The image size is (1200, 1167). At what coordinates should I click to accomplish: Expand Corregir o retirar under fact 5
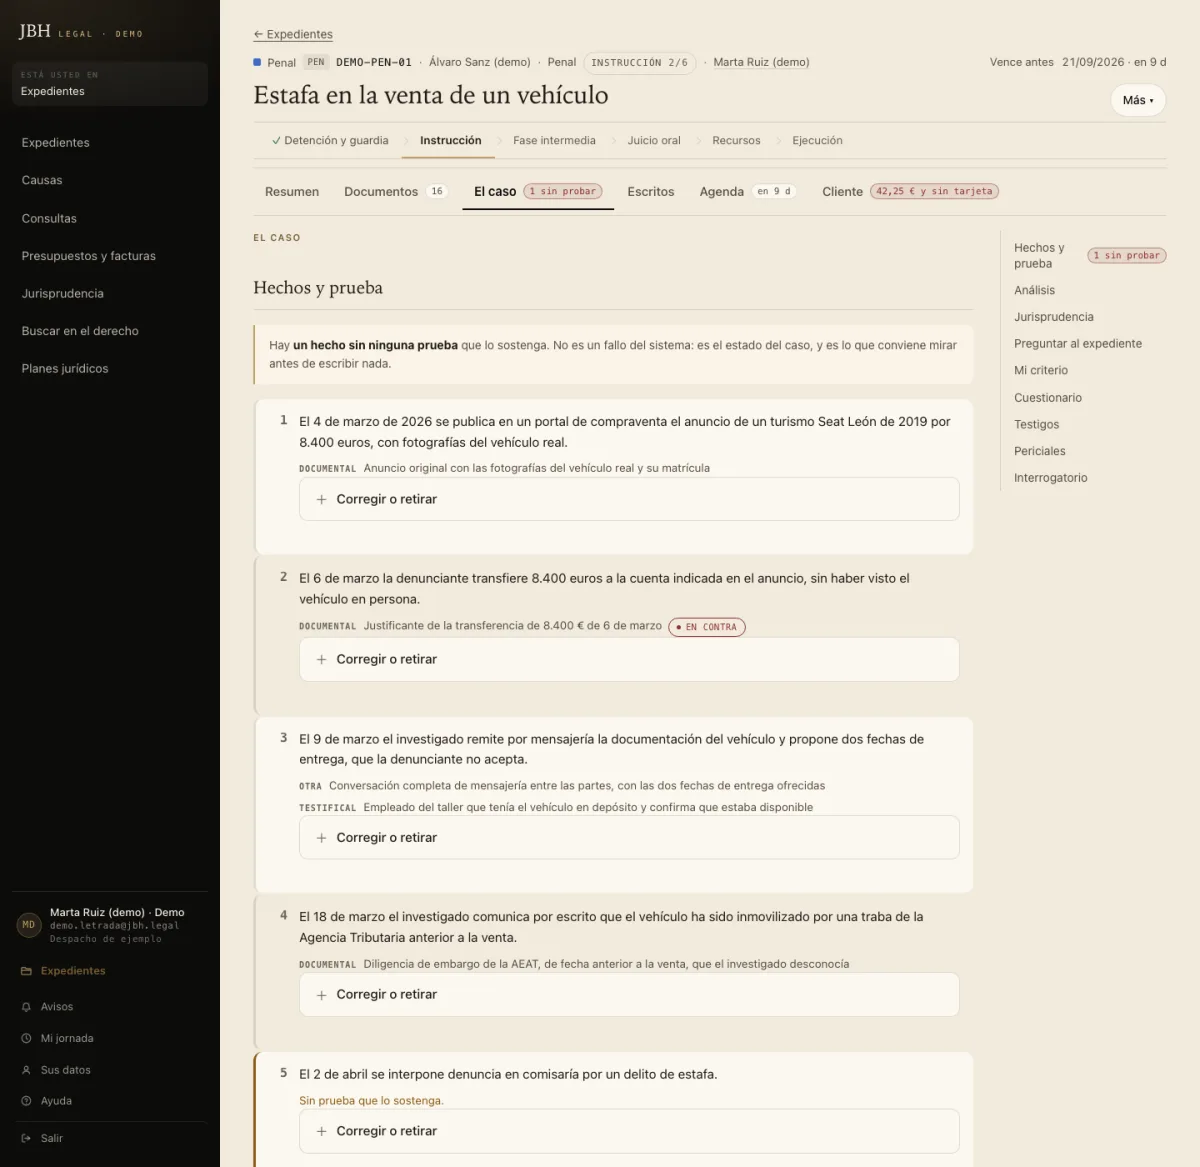[x=629, y=1131]
